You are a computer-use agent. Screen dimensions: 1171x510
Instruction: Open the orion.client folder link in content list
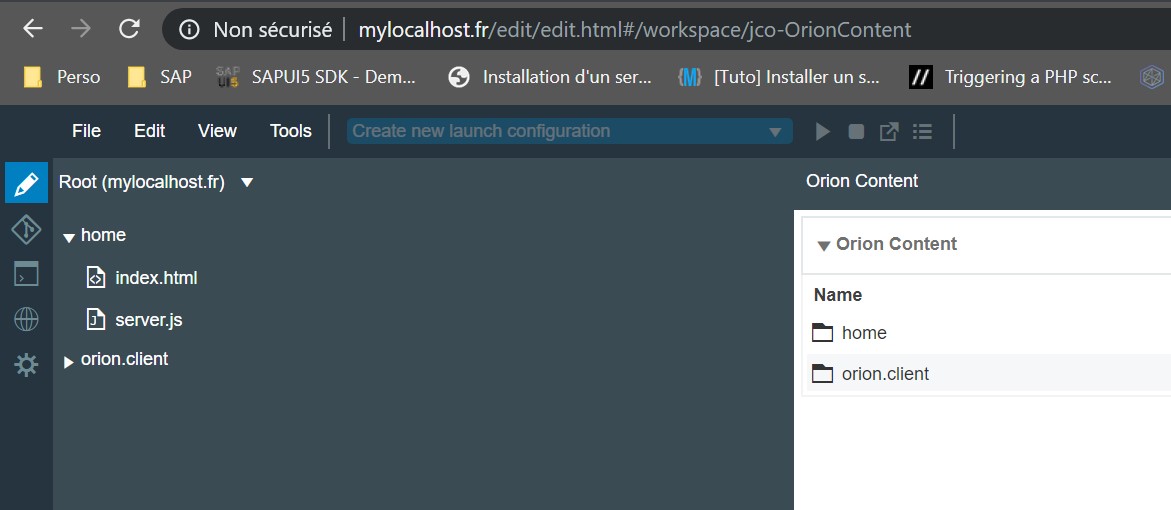pyautogui.click(x=885, y=373)
